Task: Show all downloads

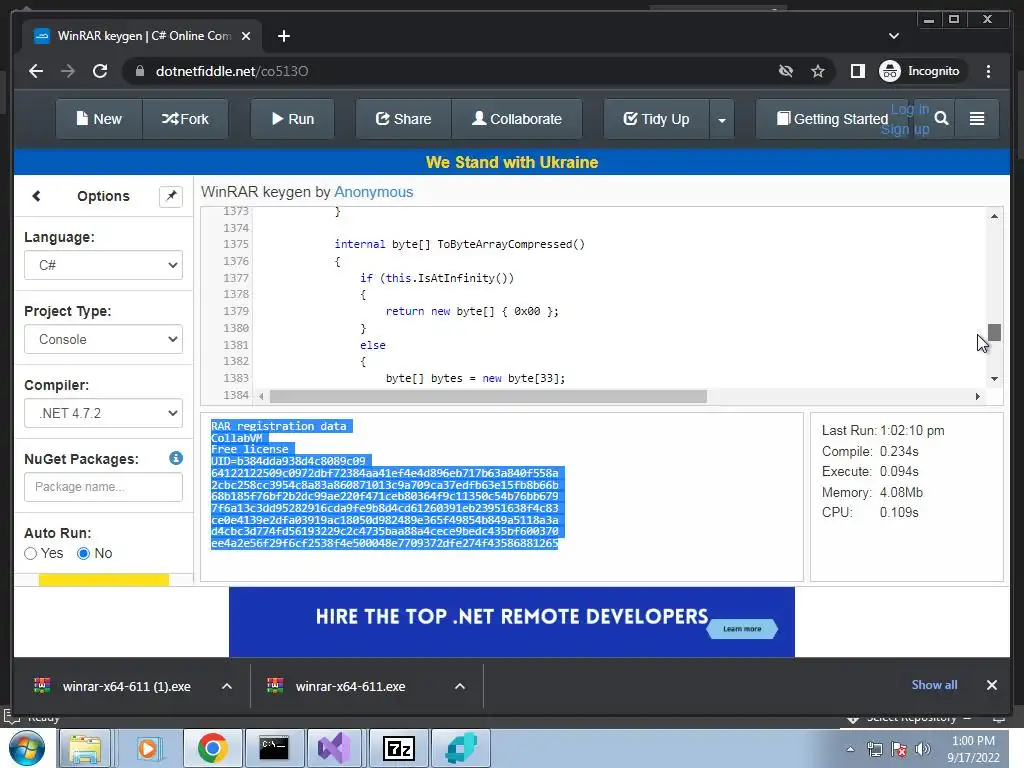Action: tap(934, 684)
